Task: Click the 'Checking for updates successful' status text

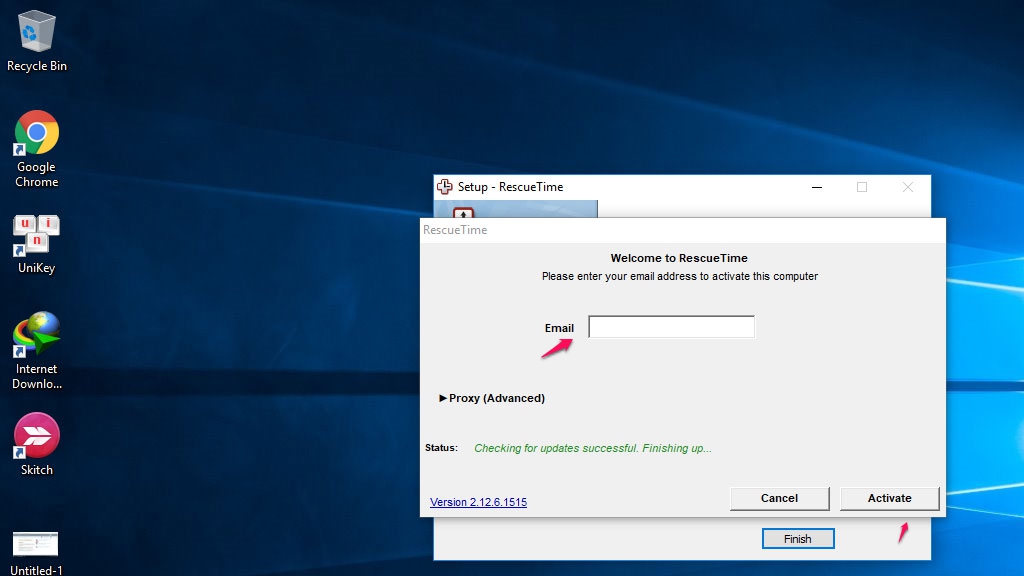Action: coord(592,448)
